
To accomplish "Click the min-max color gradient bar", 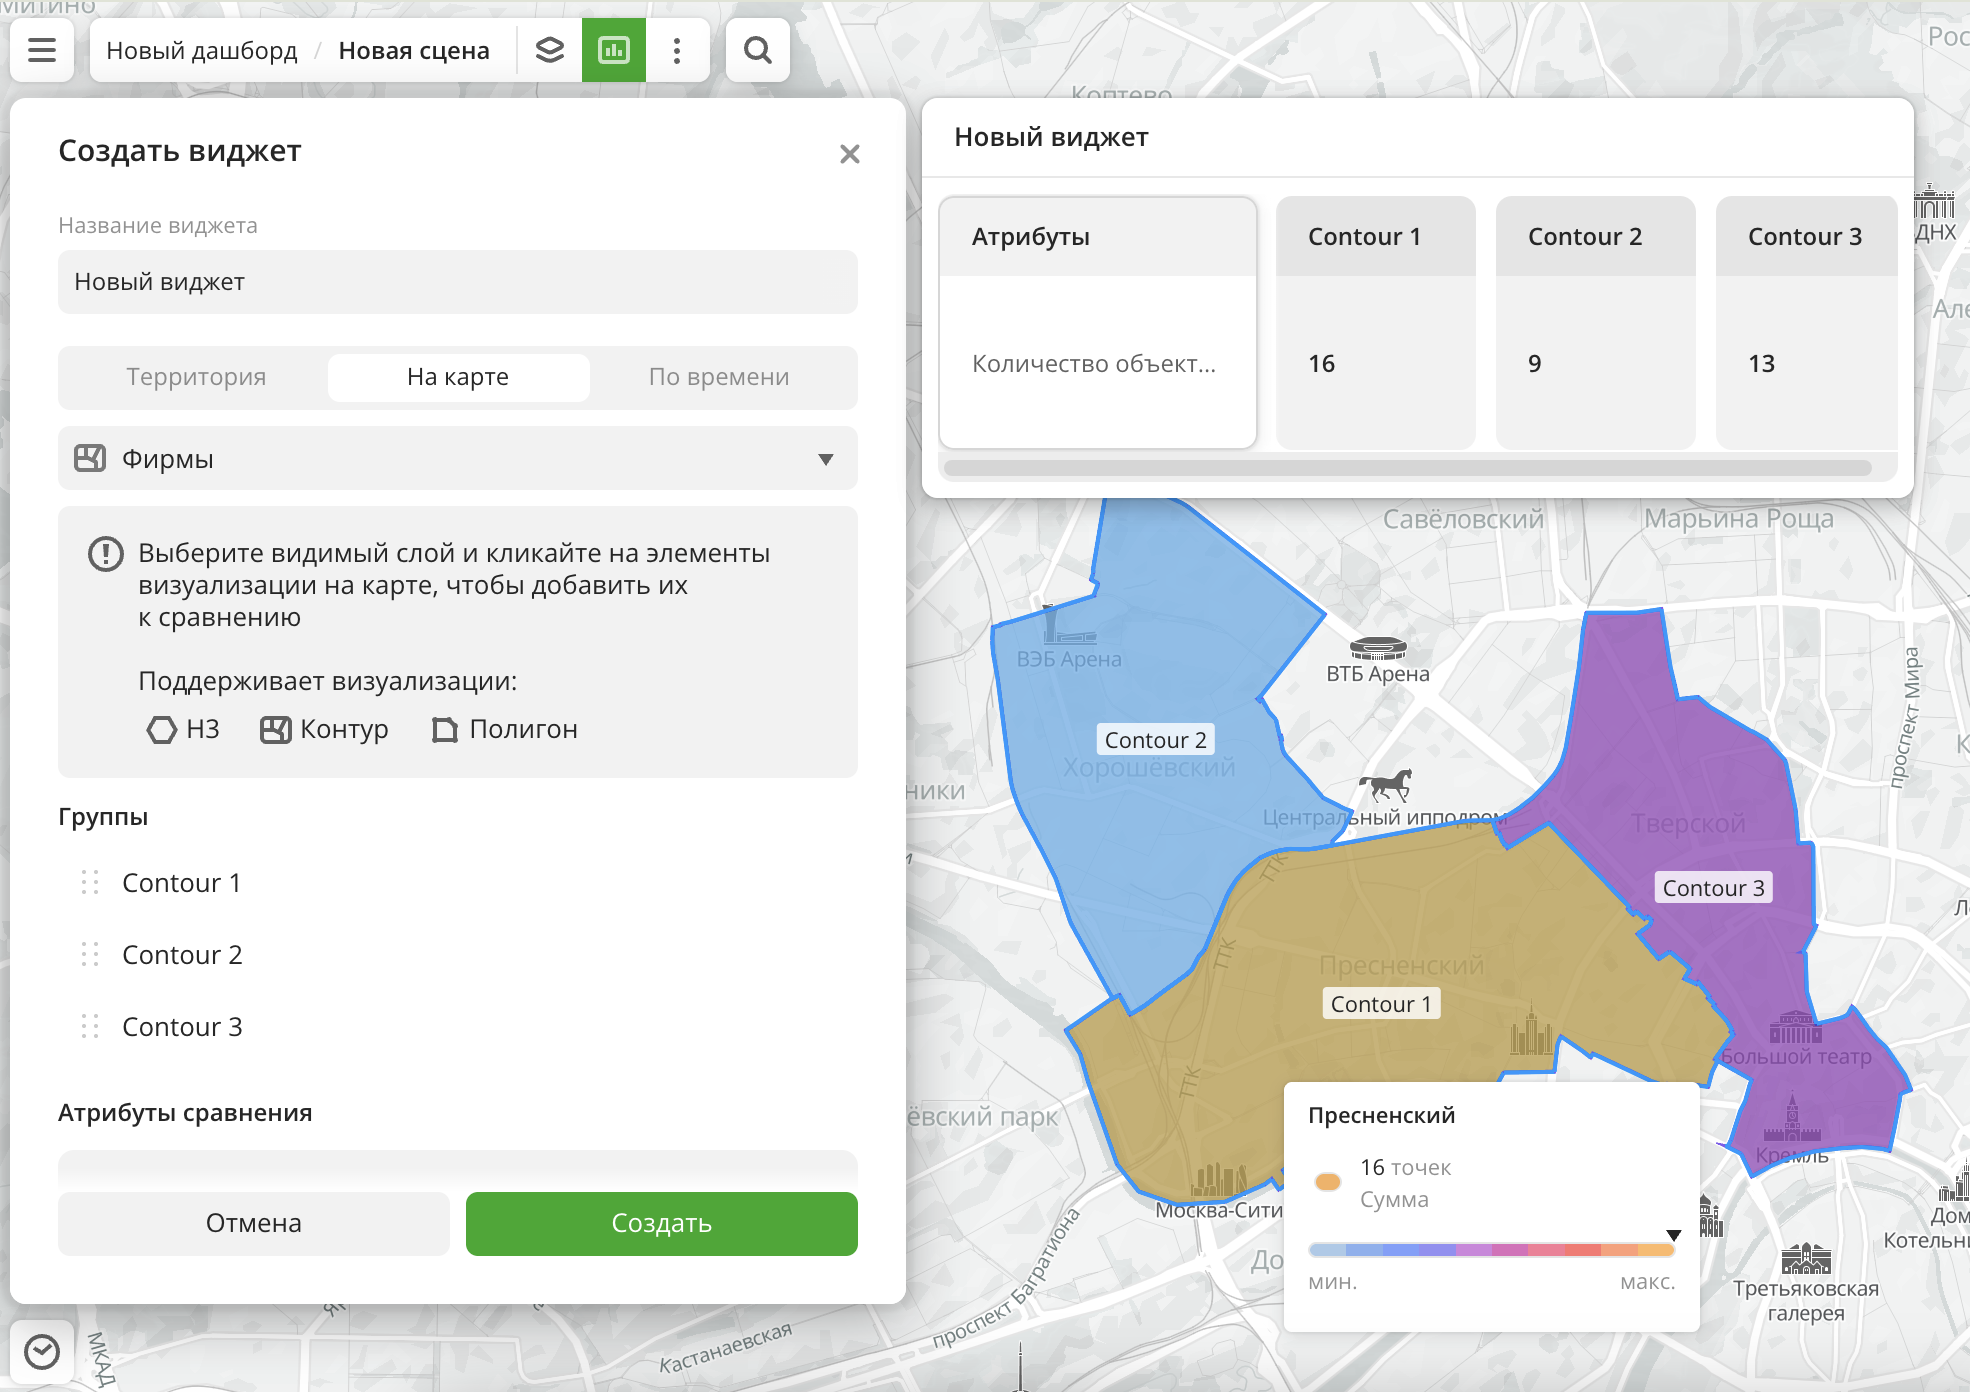I will click(1490, 1250).
